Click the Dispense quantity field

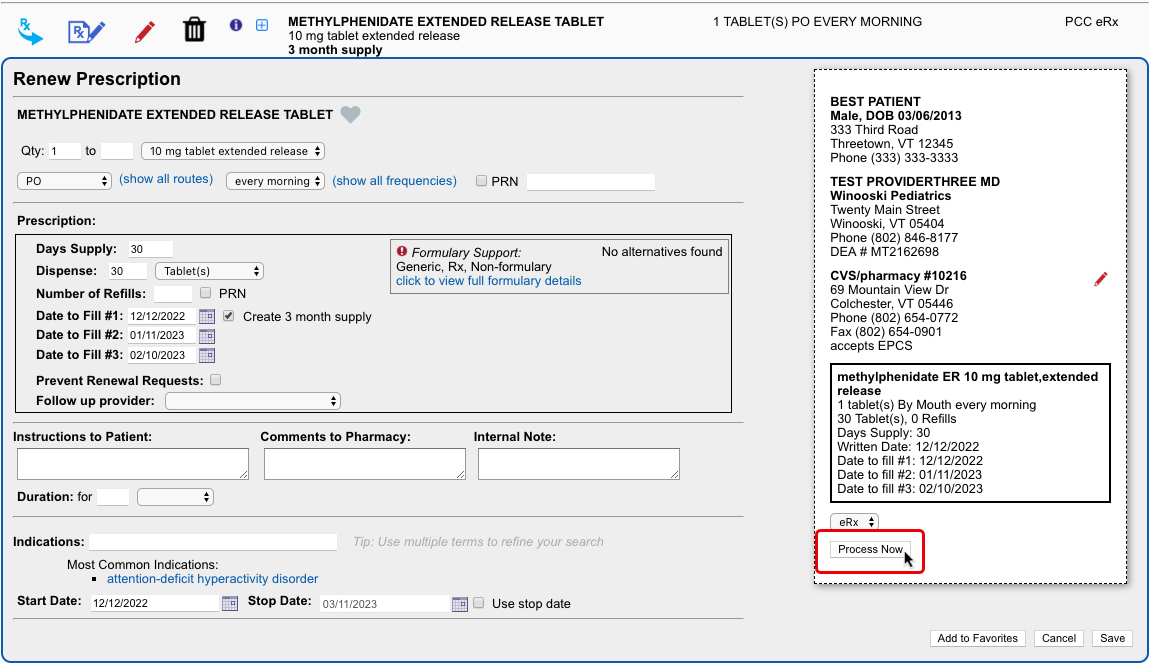(x=128, y=271)
